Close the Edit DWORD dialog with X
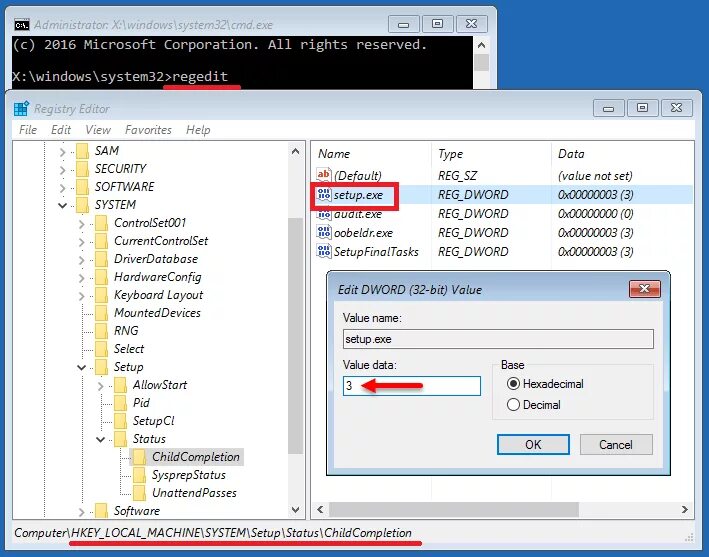 point(645,289)
